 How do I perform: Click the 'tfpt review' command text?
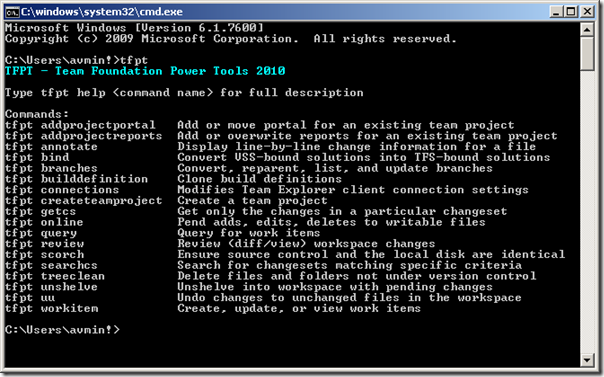point(44,243)
